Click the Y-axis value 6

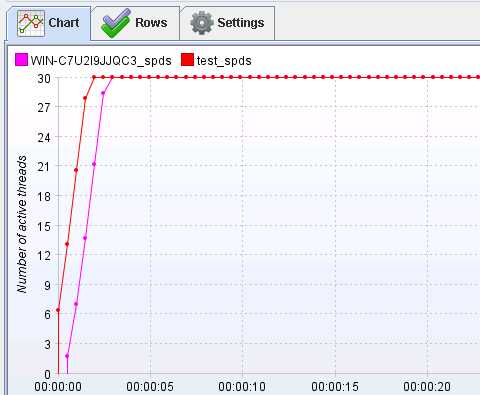48,315
